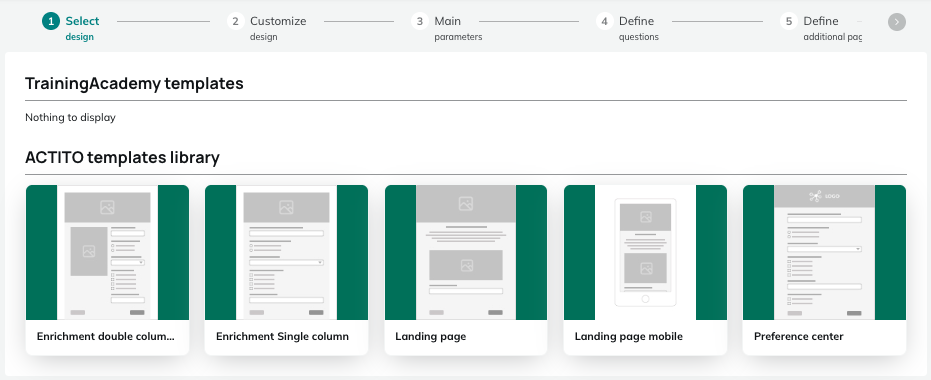Choose the Landing page mobile template thumbnail

click(645, 252)
